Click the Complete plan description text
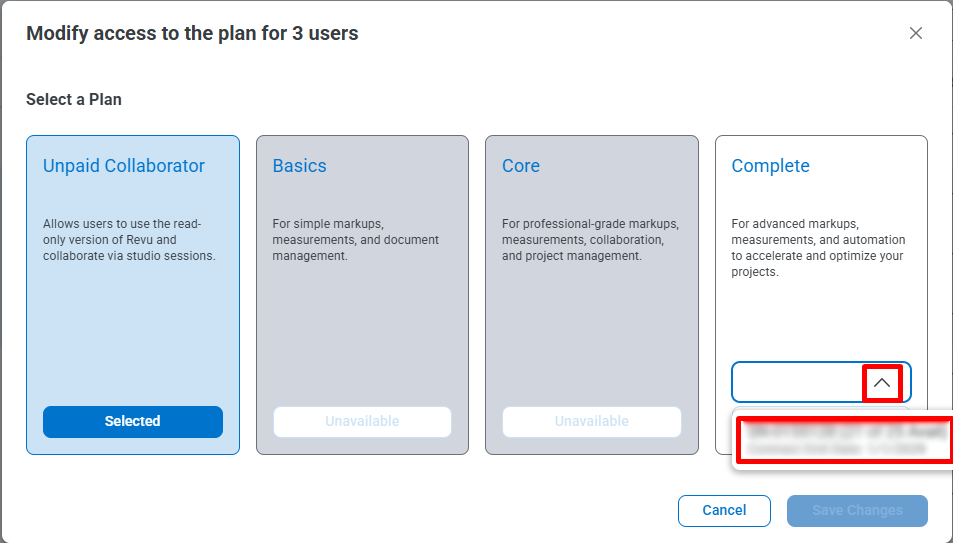The height and width of the screenshot is (543, 953). [818, 248]
